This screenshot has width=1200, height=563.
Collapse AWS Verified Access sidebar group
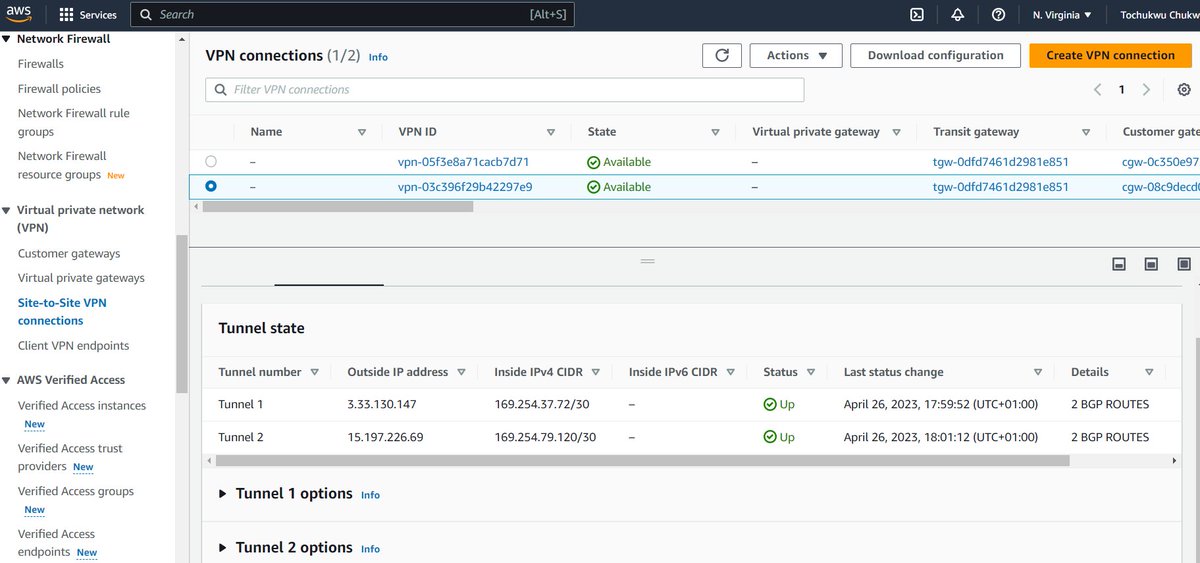point(7,380)
